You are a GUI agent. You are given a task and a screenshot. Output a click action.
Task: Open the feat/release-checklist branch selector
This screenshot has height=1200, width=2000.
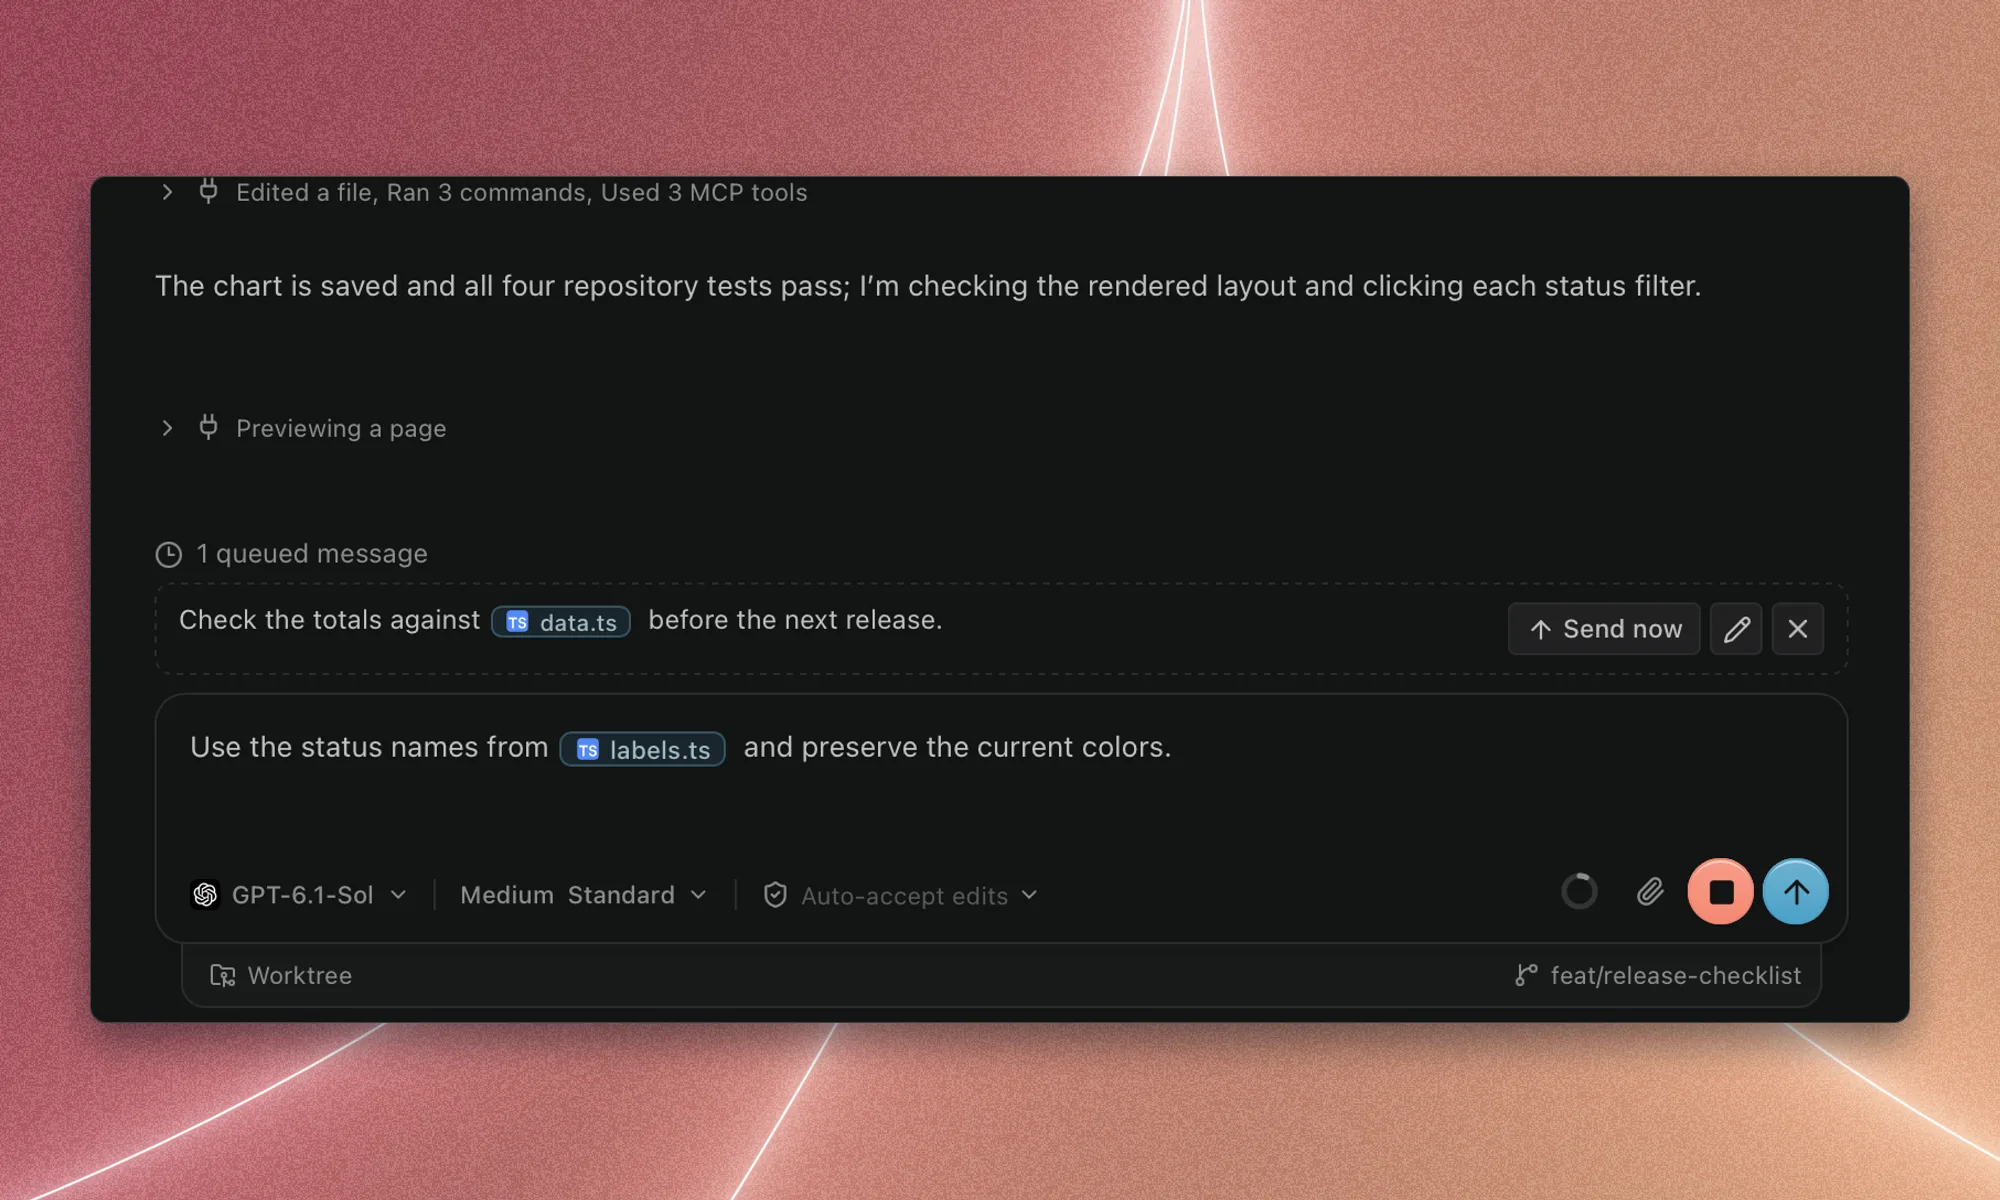pyautogui.click(x=1658, y=975)
